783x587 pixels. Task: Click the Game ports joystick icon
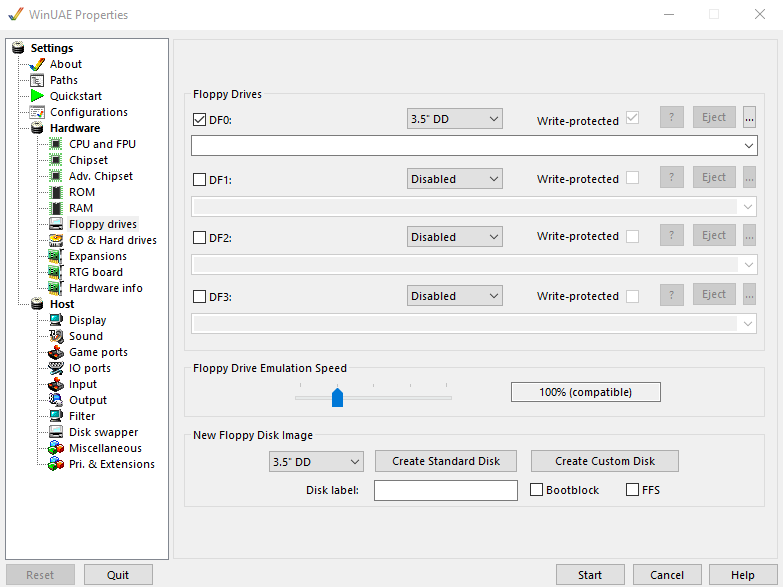coord(56,352)
